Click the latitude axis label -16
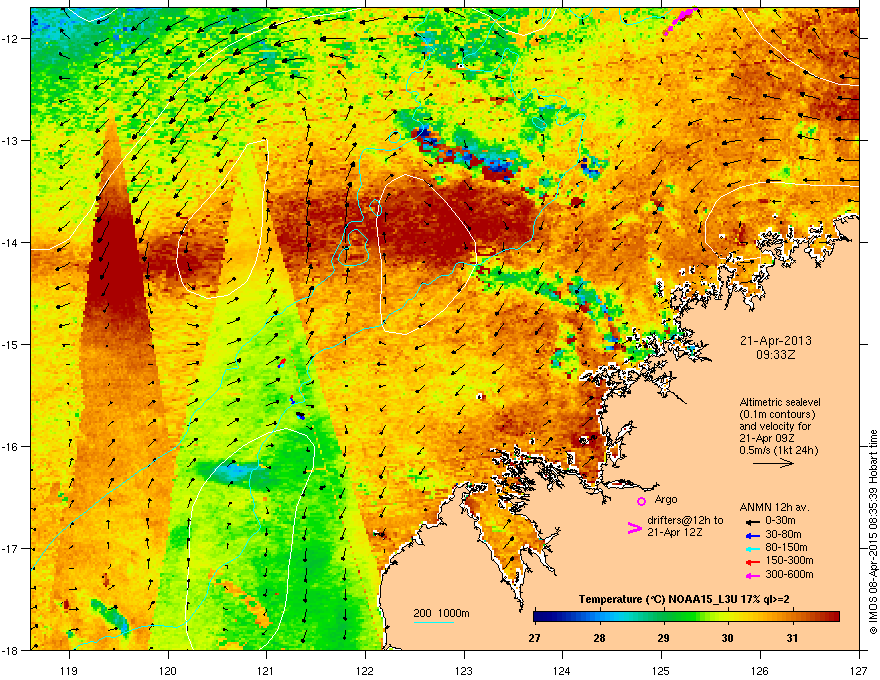Screen dimensions: 880x680 tap(11, 447)
